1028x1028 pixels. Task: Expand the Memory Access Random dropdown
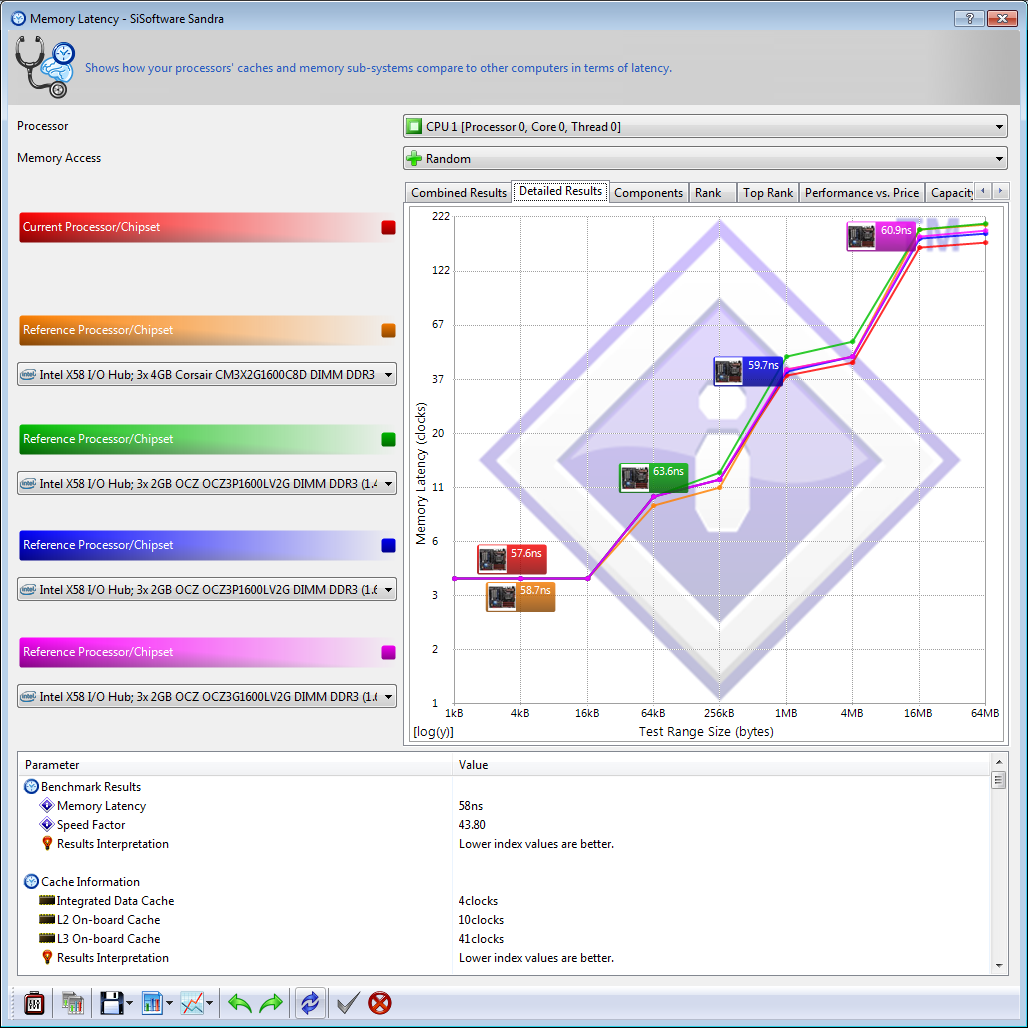click(705, 159)
